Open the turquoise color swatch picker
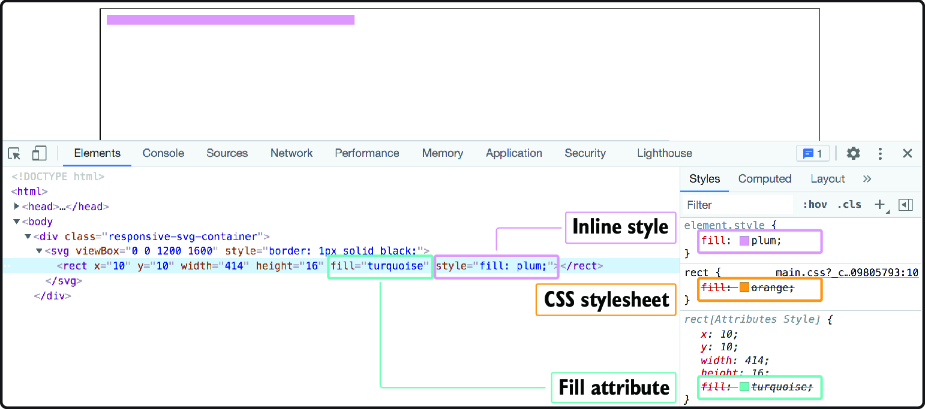The width and height of the screenshot is (925, 409). tap(744, 387)
